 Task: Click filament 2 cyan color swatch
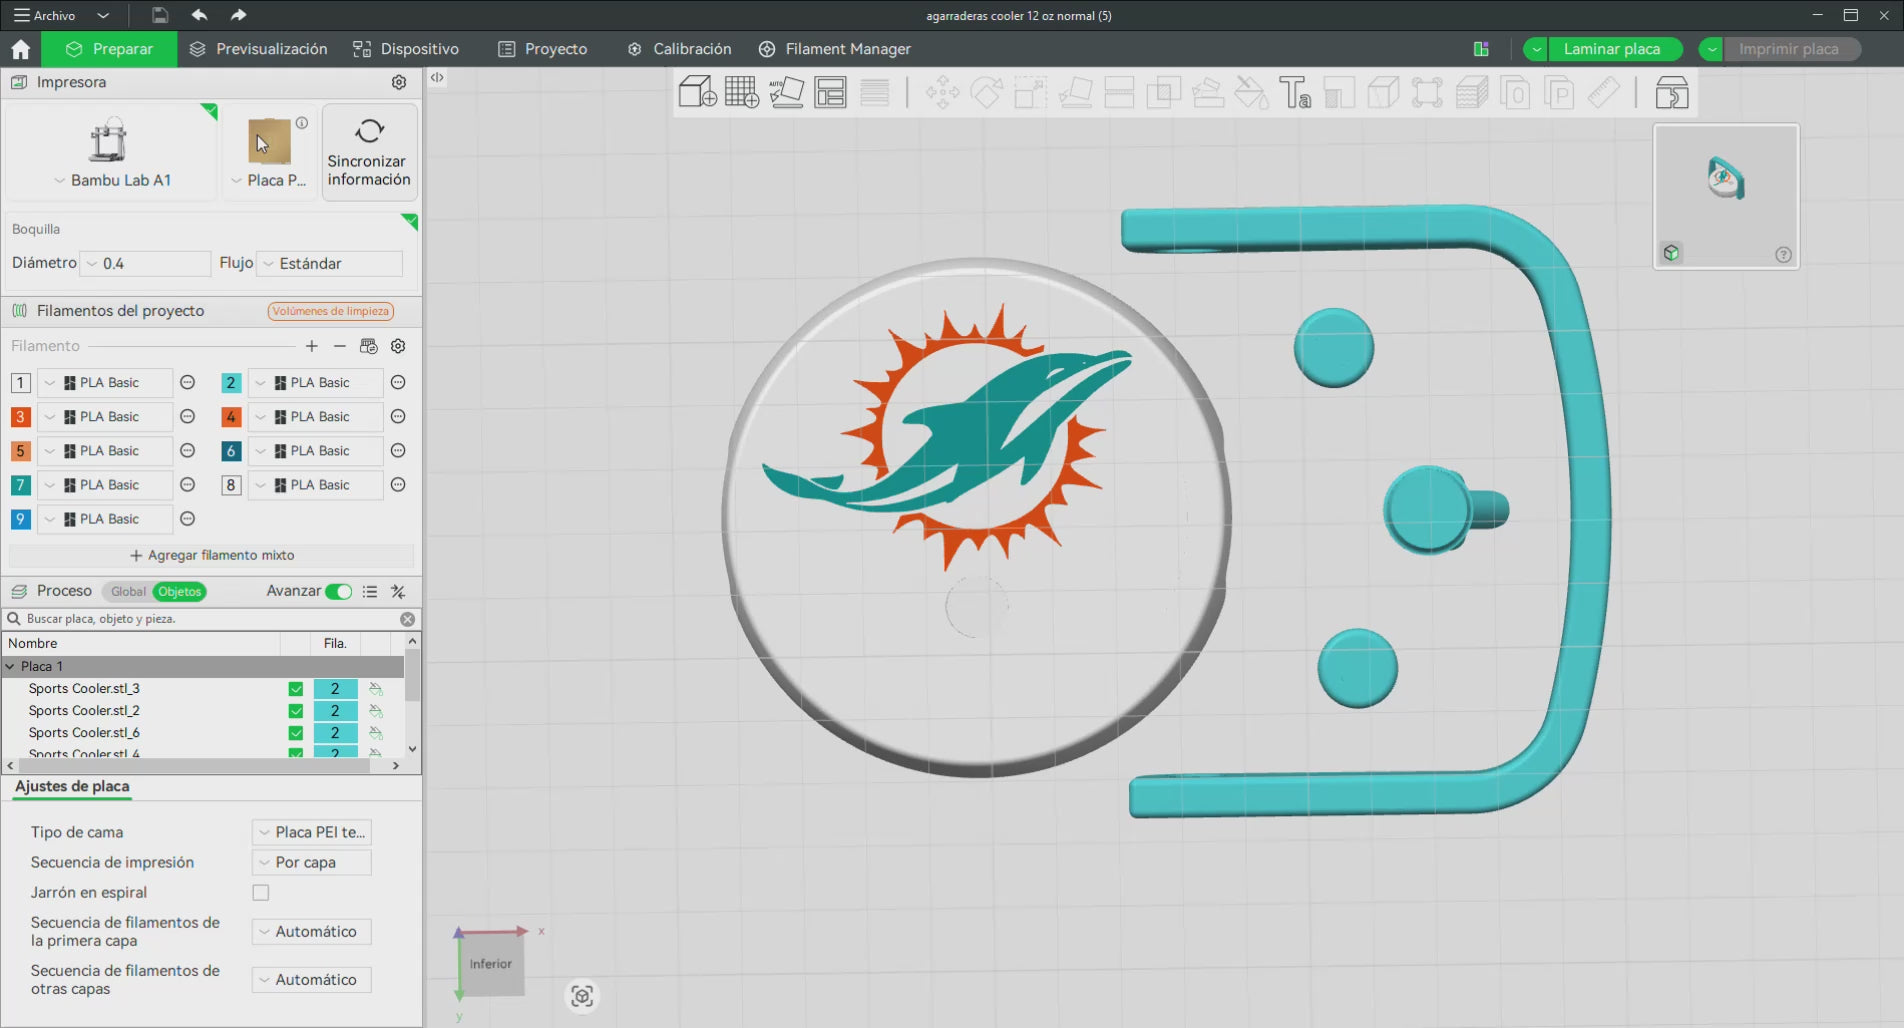pyautogui.click(x=231, y=383)
